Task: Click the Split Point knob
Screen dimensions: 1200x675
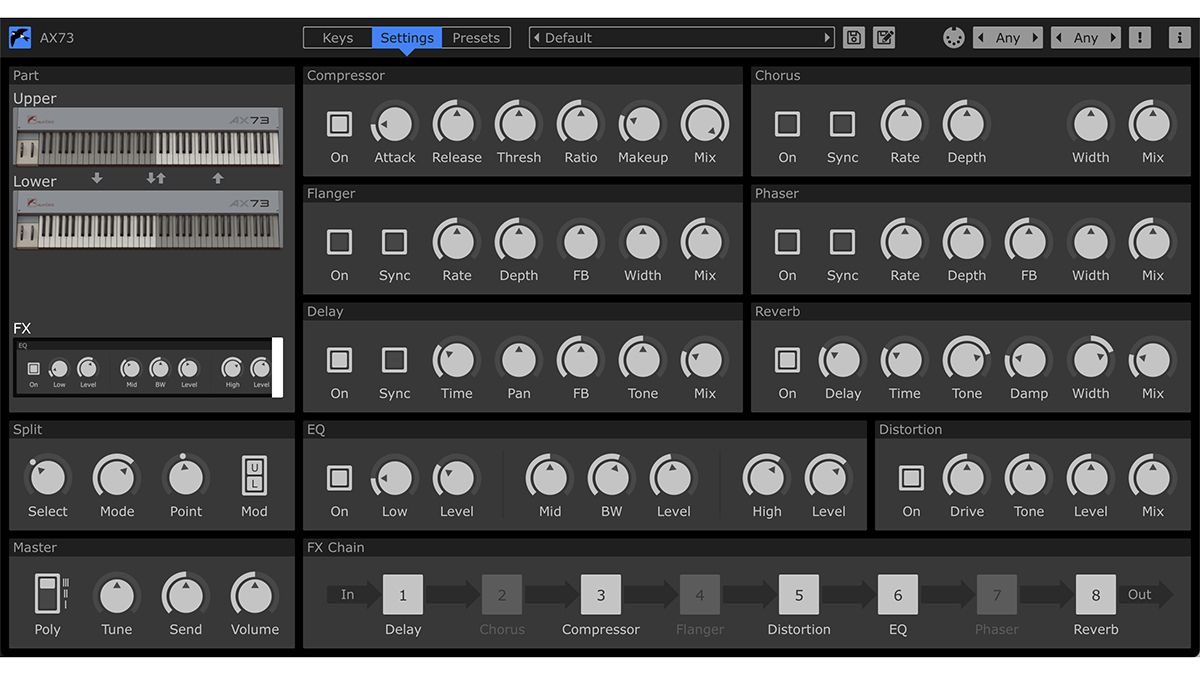Action: [186, 478]
